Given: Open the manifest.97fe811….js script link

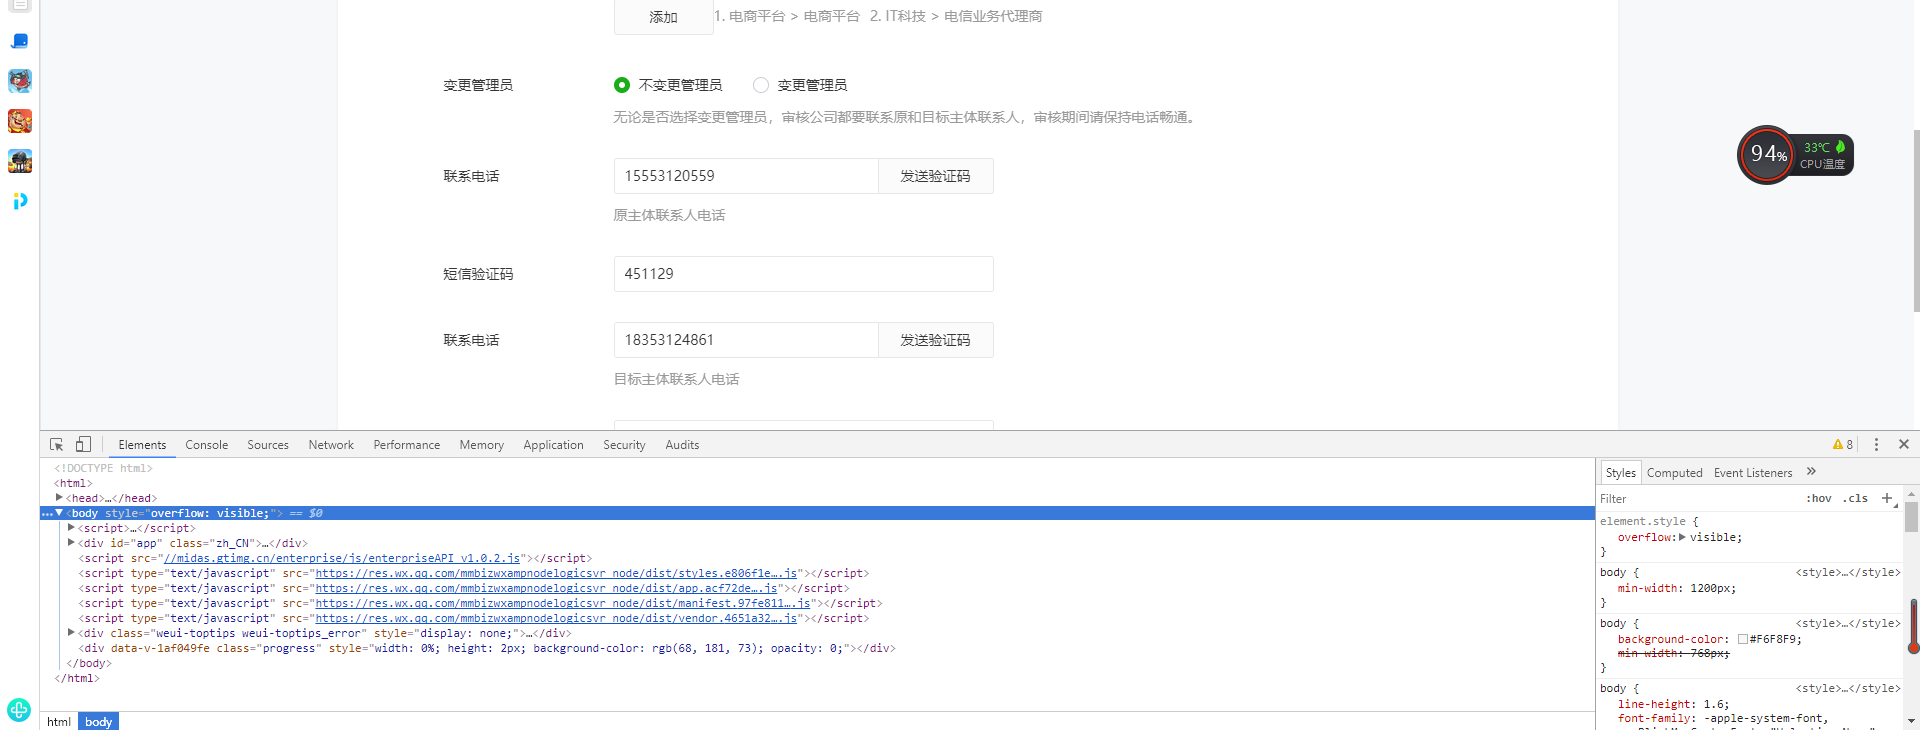Looking at the screenshot, I should click(563, 603).
